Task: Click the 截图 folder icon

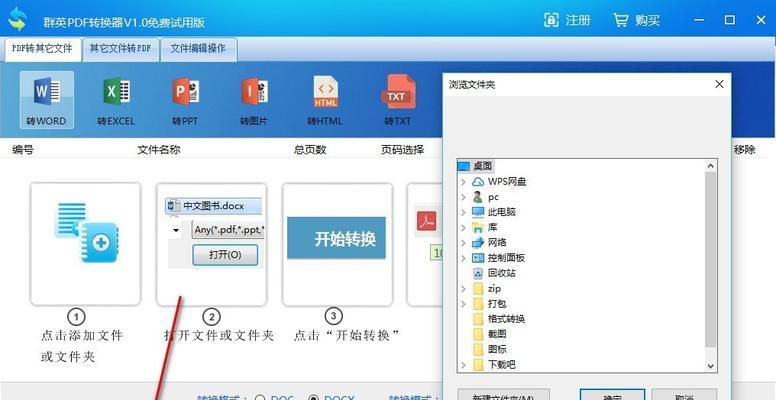Action: [x=478, y=334]
